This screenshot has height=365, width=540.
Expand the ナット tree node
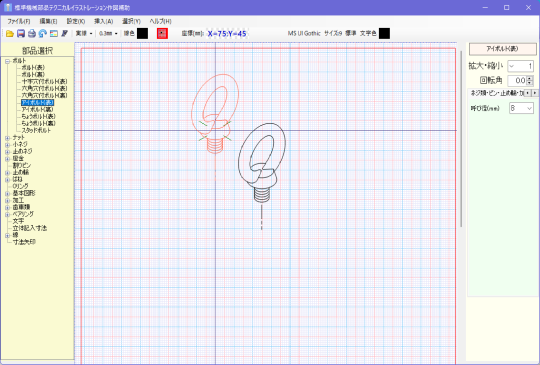click(x=7, y=138)
